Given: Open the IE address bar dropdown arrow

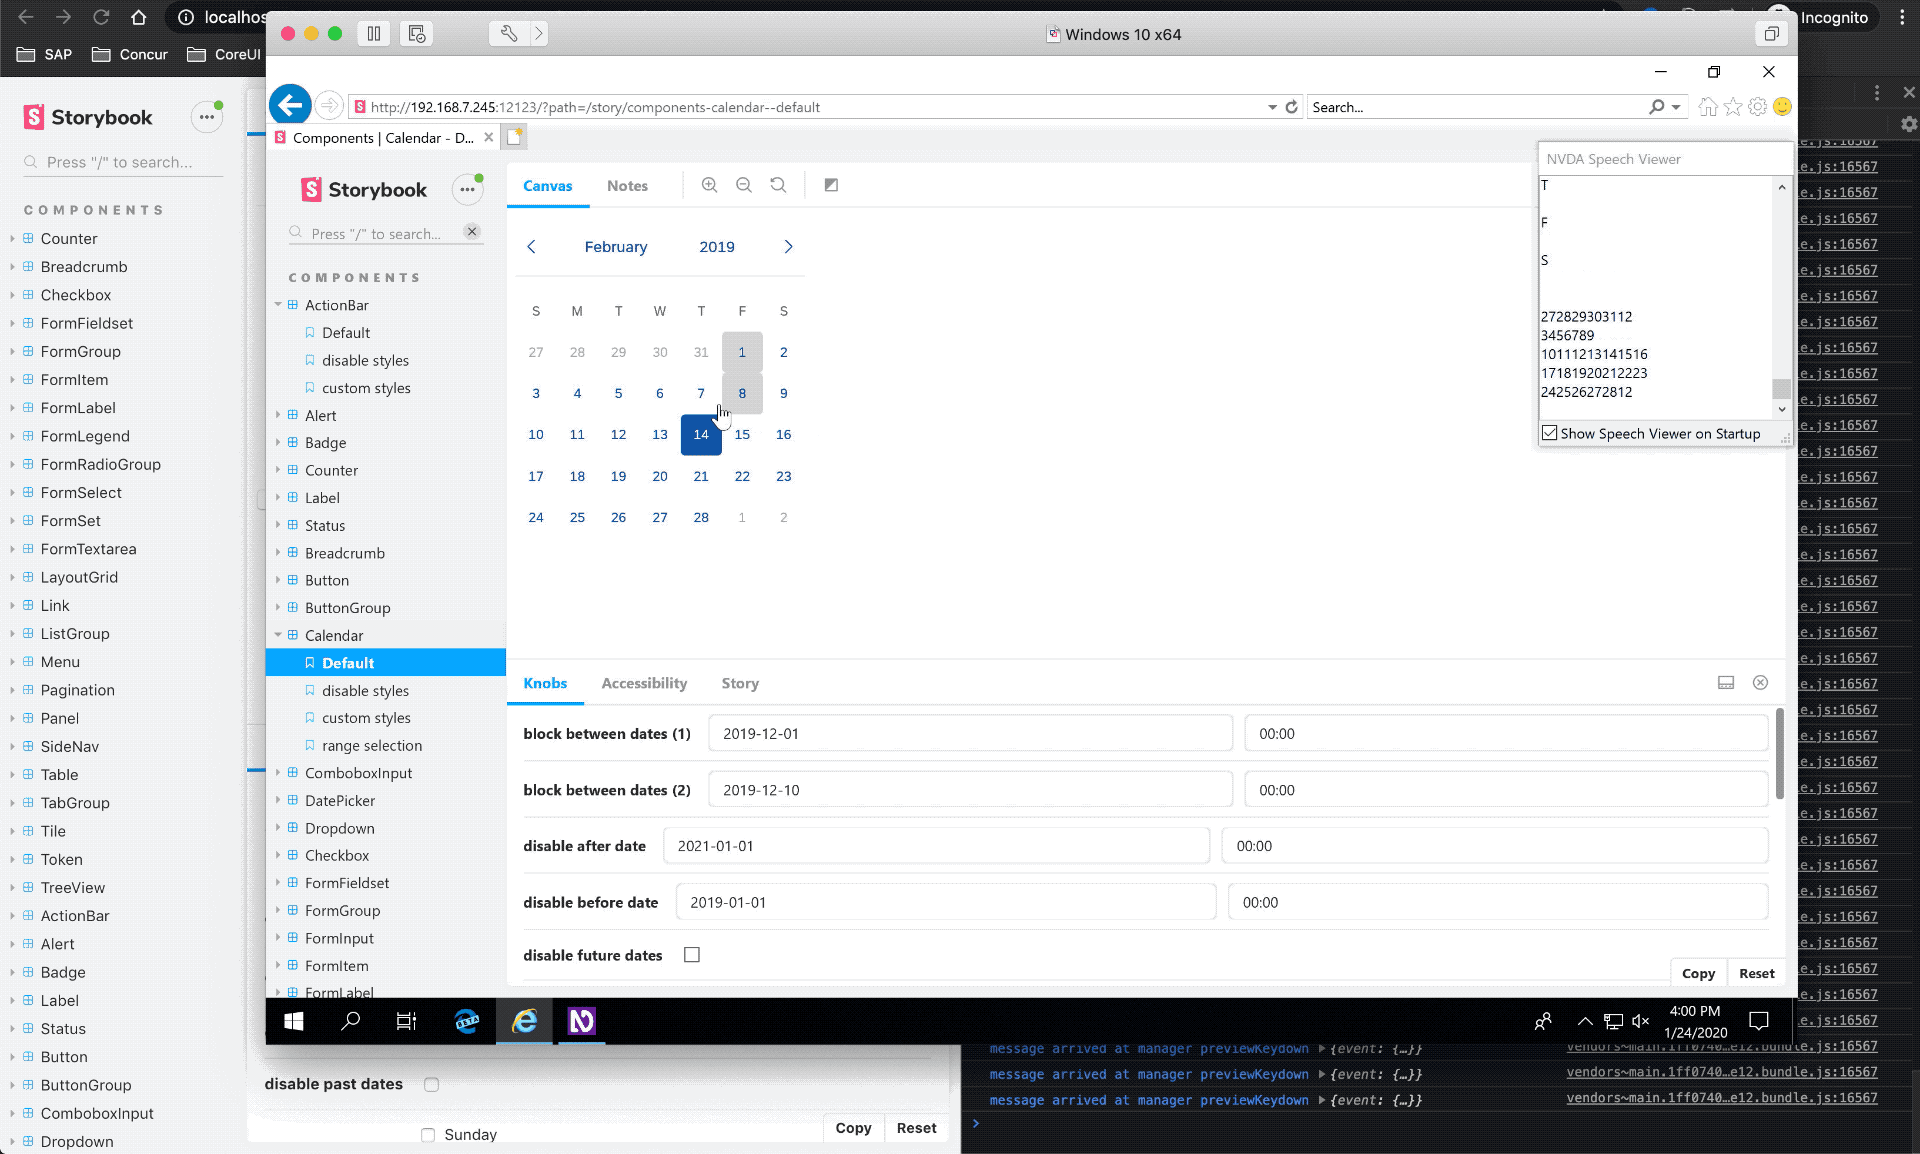Looking at the screenshot, I should [x=1272, y=107].
